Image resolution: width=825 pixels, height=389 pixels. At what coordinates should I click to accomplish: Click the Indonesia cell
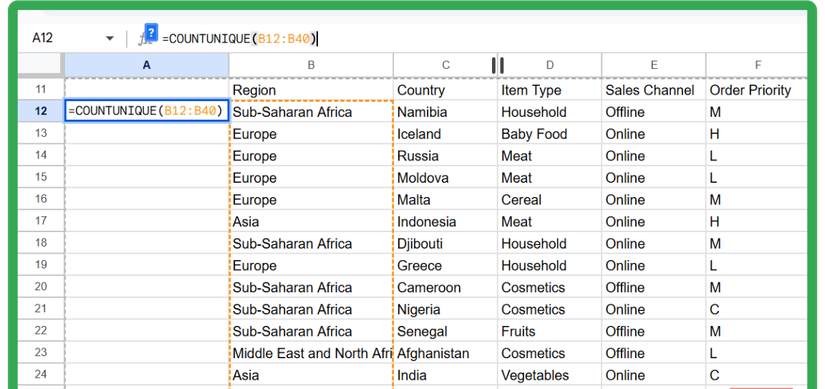tap(446, 222)
